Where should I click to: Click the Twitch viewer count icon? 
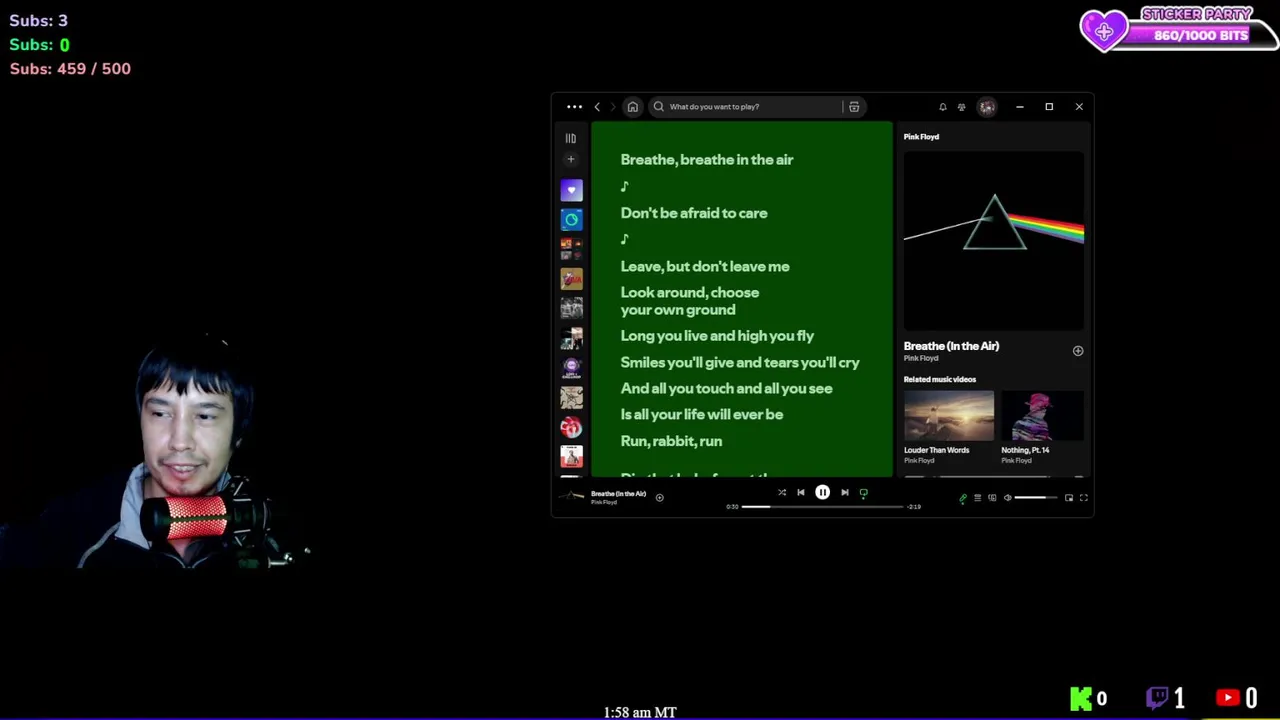point(1156,698)
